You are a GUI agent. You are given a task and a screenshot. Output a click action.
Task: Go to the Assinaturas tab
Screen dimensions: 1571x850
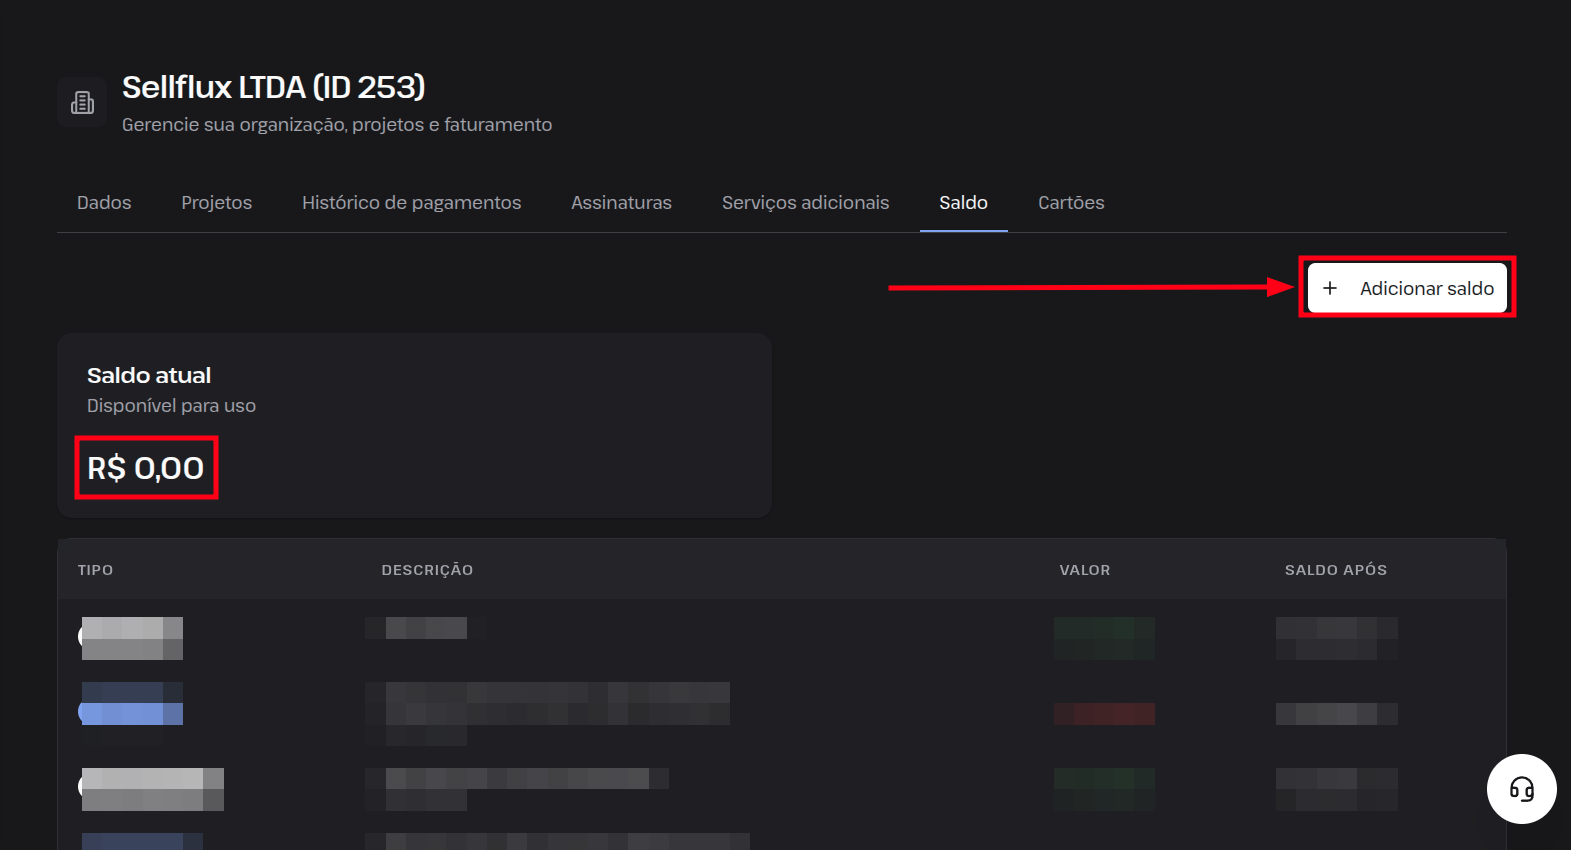click(x=621, y=202)
